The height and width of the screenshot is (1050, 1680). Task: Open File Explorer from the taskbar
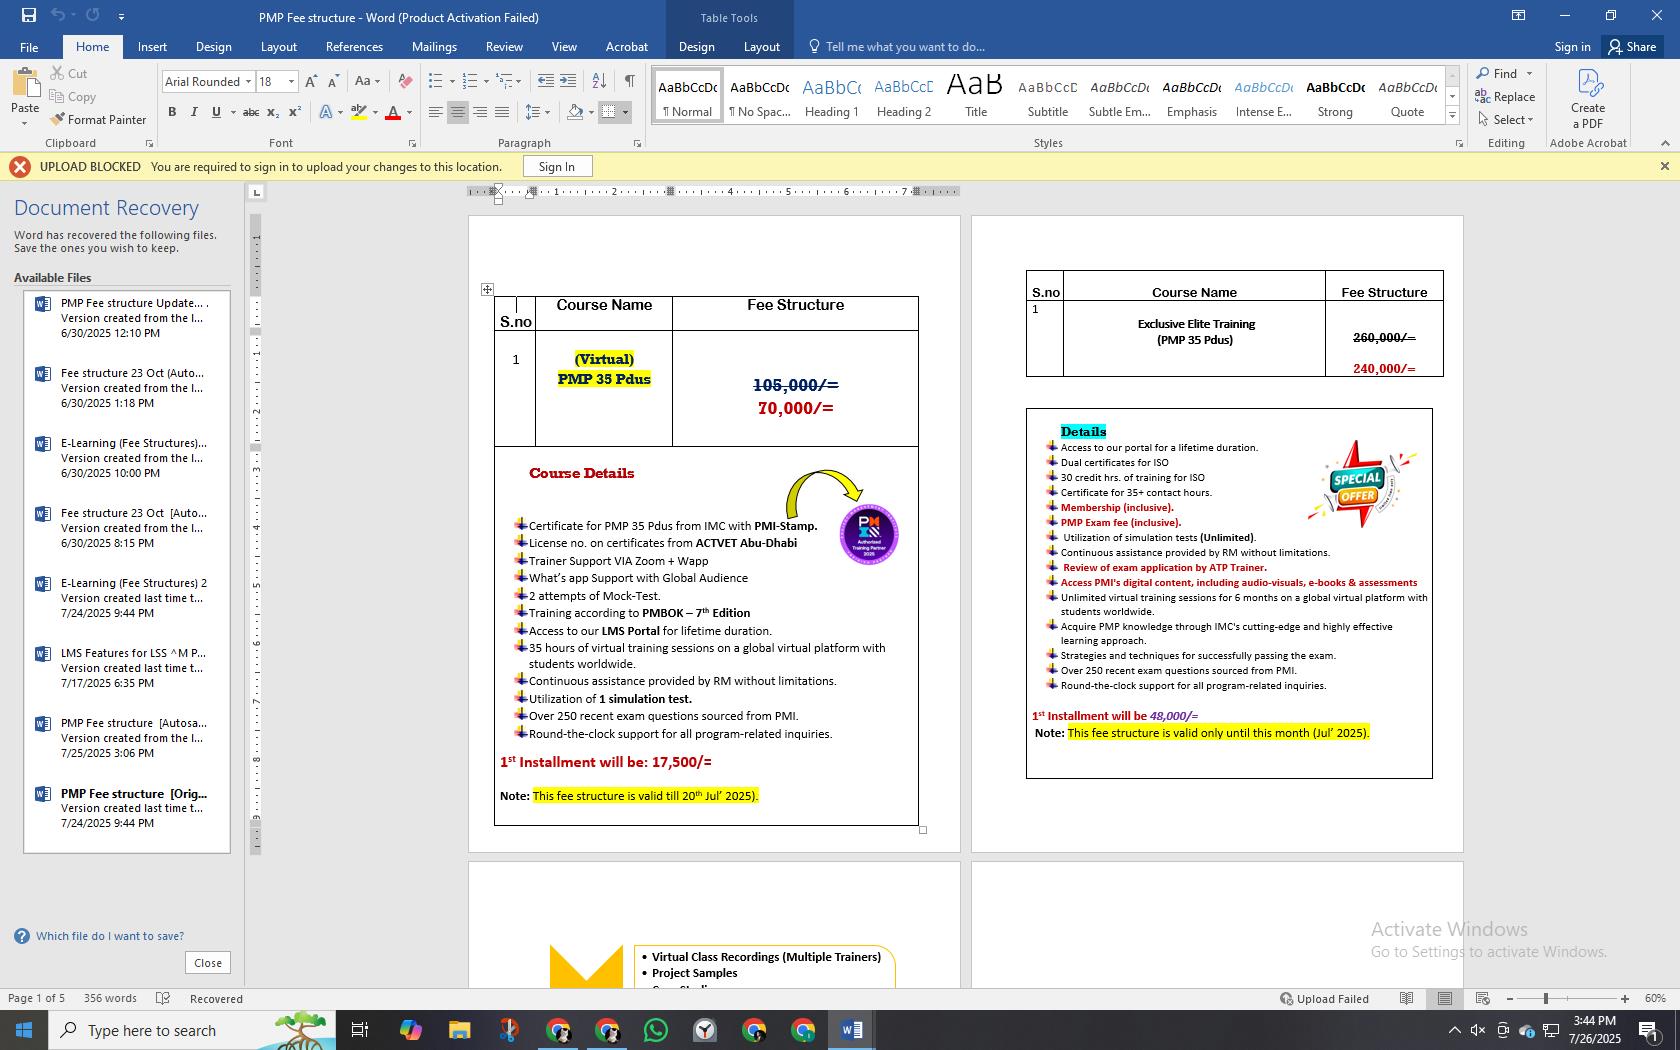[x=459, y=1030]
